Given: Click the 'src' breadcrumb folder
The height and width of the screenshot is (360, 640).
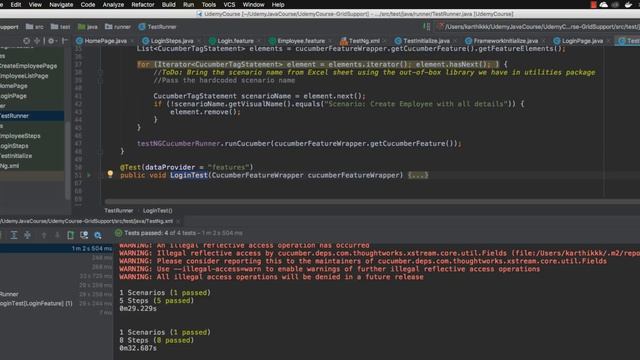Looking at the screenshot, I should point(35,27).
